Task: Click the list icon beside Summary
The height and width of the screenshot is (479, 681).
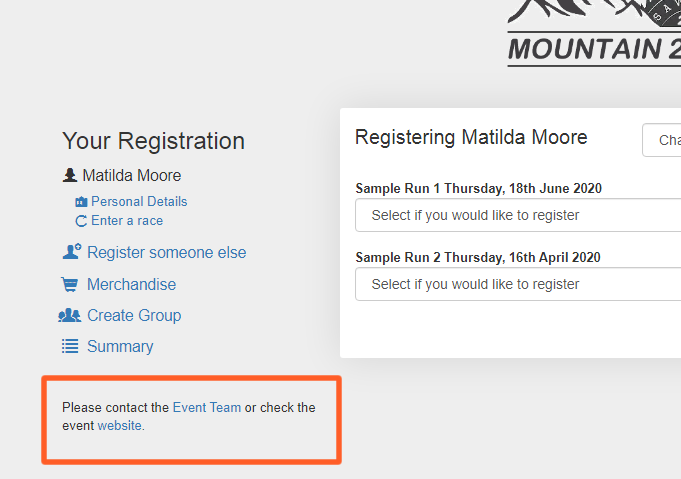Action: (70, 347)
